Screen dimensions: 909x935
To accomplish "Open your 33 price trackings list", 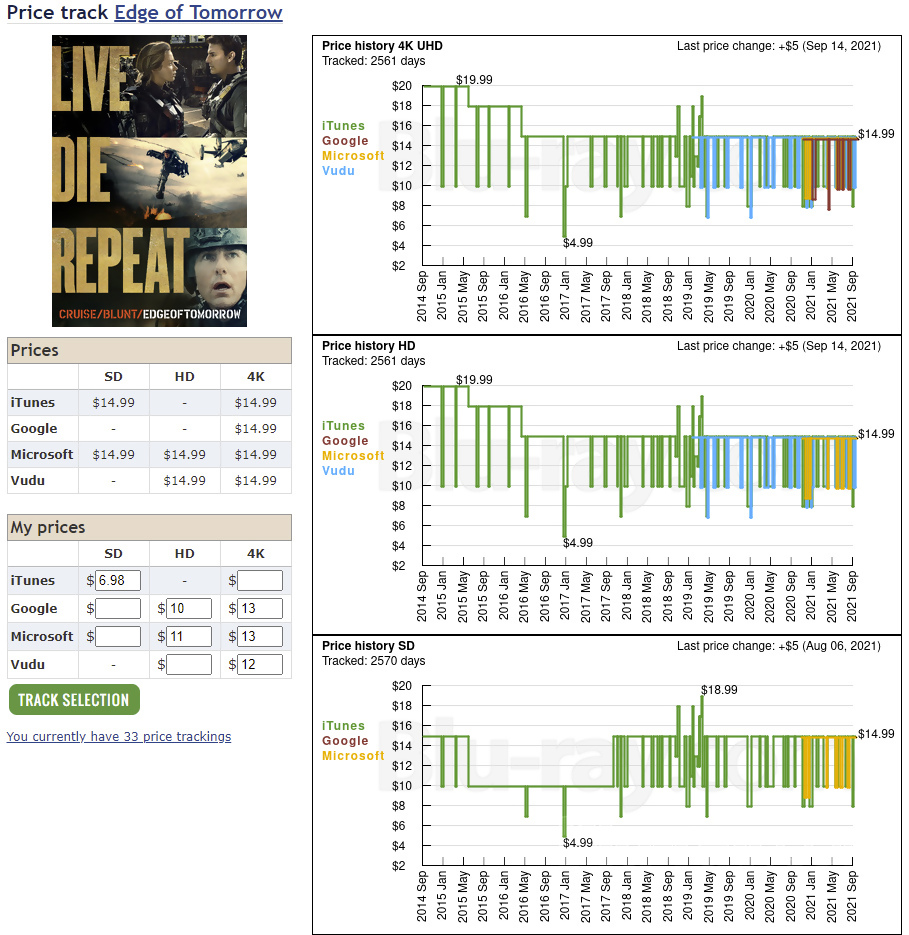I will [118, 736].
